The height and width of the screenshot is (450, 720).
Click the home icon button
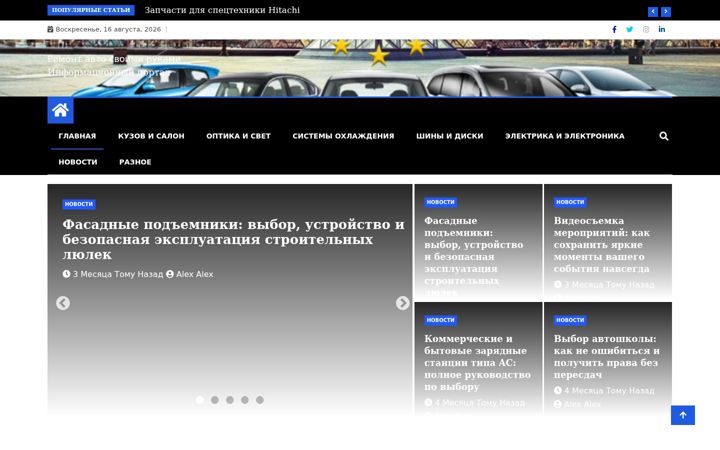(60, 110)
